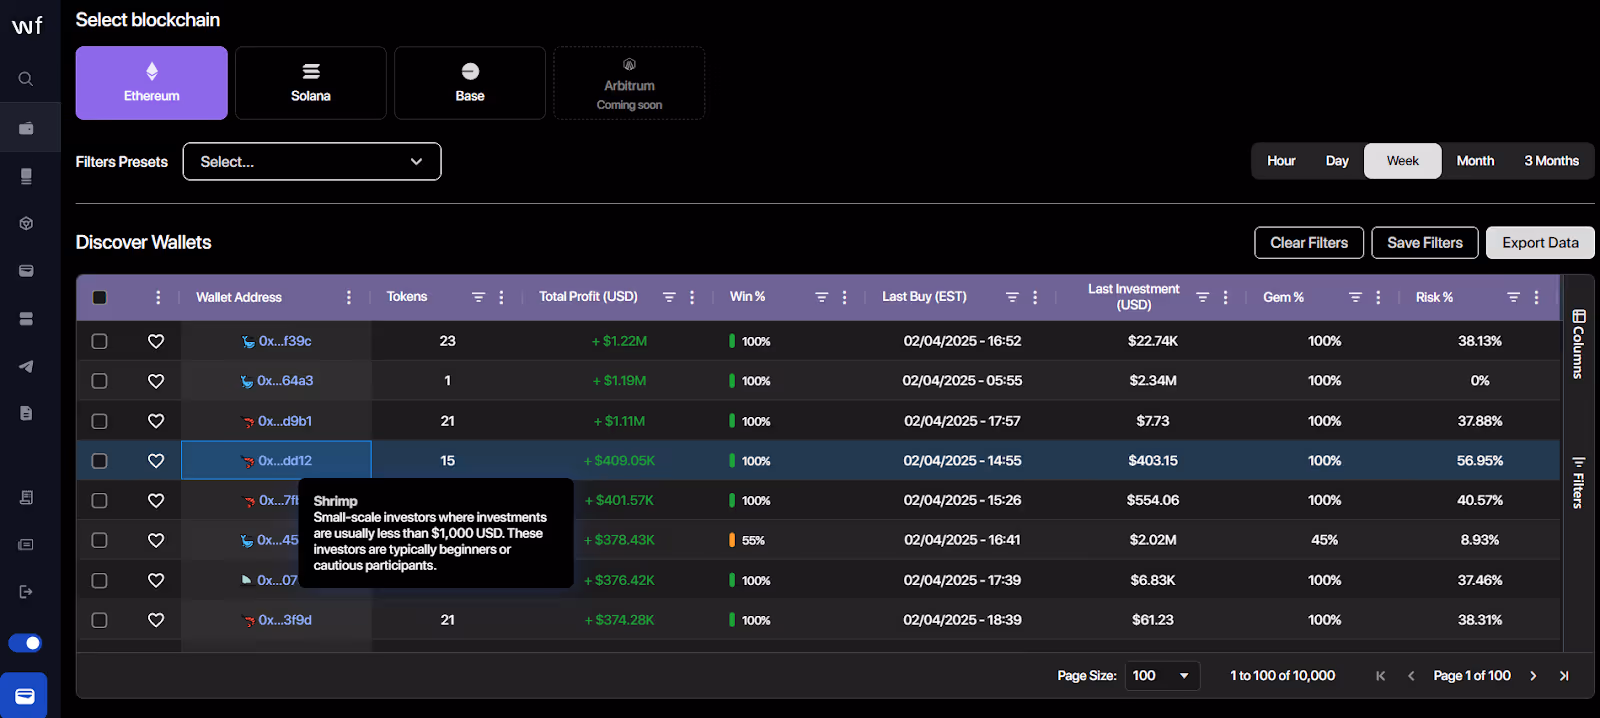Screen dimensions: 1600x718
Task: Open the Filters Presets dropdown
Action: pos(312,162)
